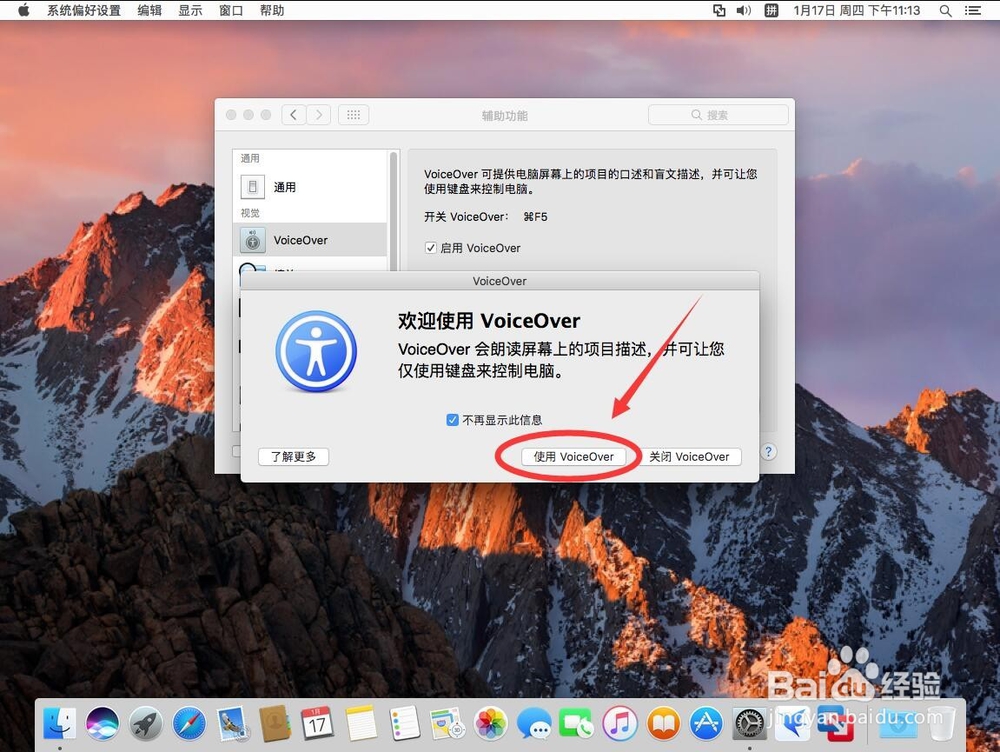
Task: Open the Apple menu
Action: pyautogui.click(x=23, y=10)
